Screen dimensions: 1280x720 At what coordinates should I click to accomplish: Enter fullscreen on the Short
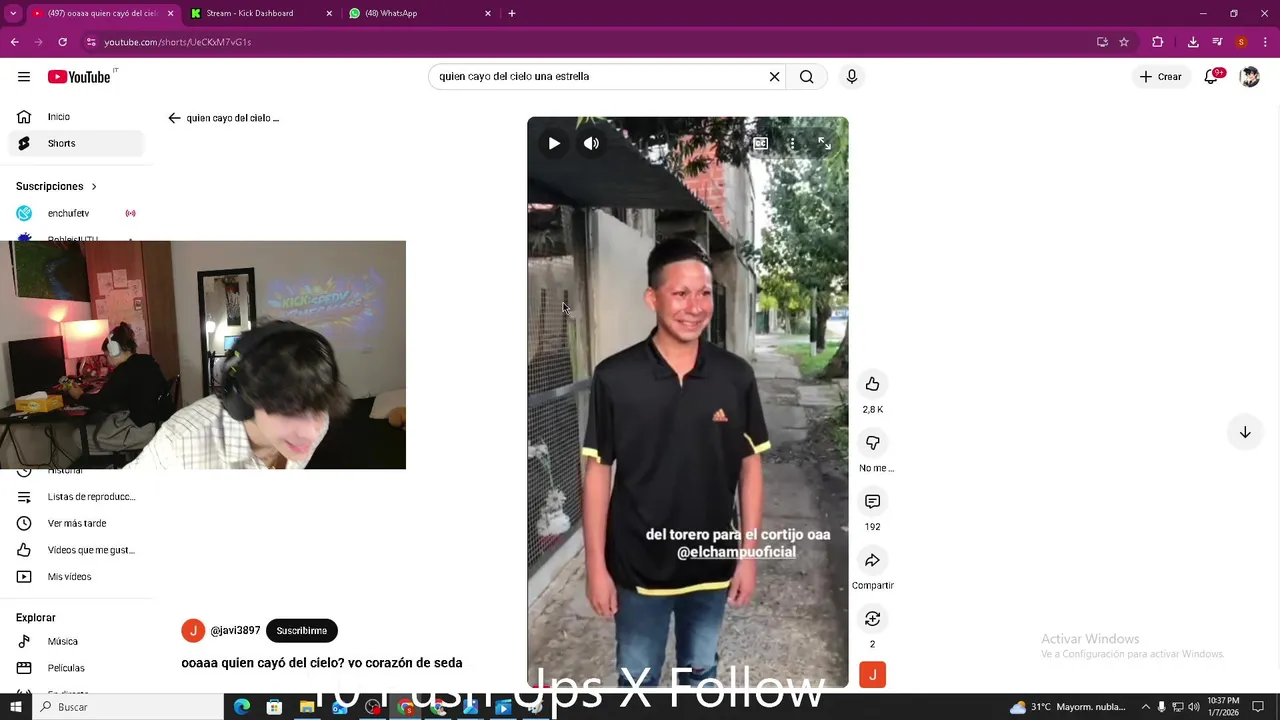tap(825, 143)
